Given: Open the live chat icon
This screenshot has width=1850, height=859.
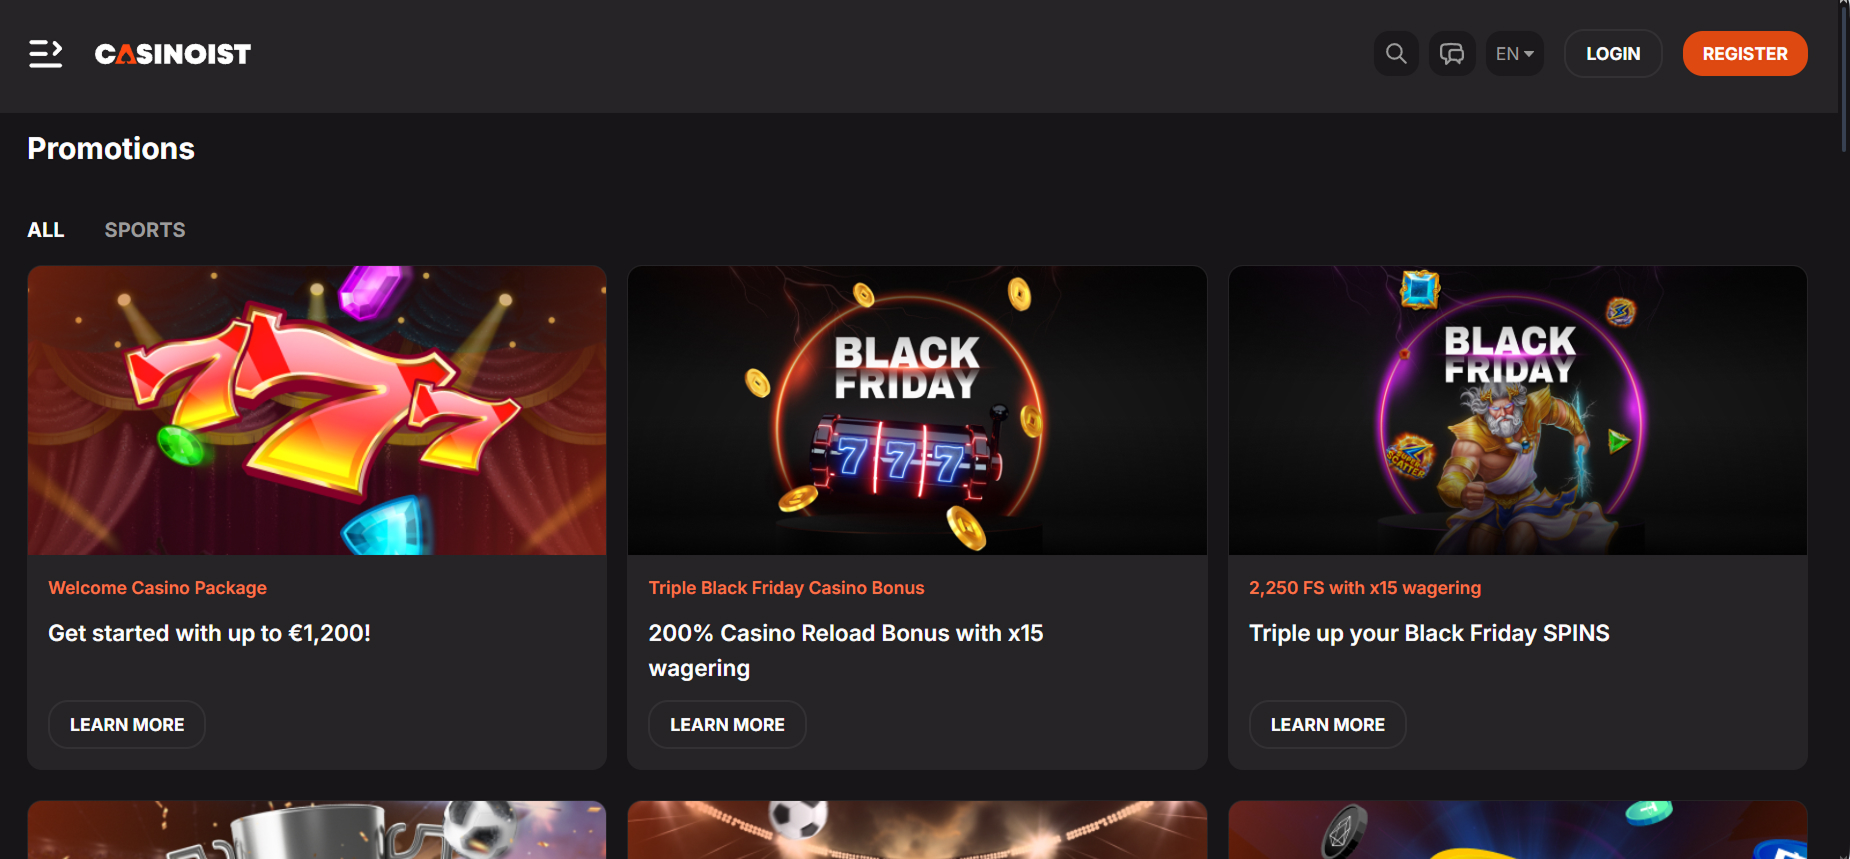Looking at the screenshot, I should pos(1452,54).
